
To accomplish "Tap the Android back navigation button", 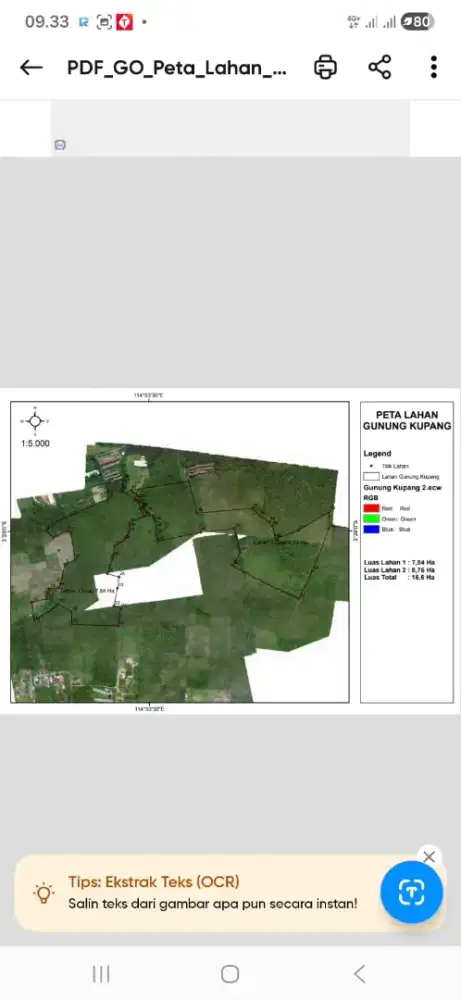I will [x=360, y=974].
